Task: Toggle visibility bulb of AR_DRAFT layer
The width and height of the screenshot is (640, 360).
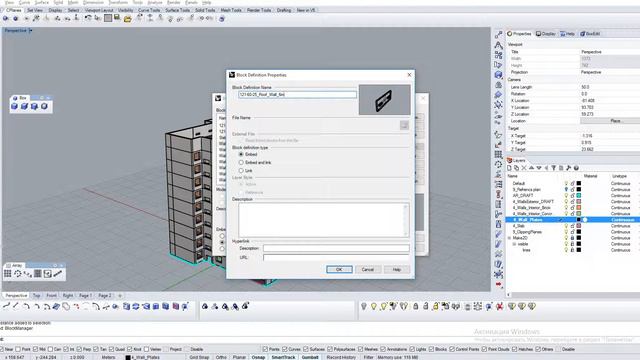Action: tap(566, 196)
